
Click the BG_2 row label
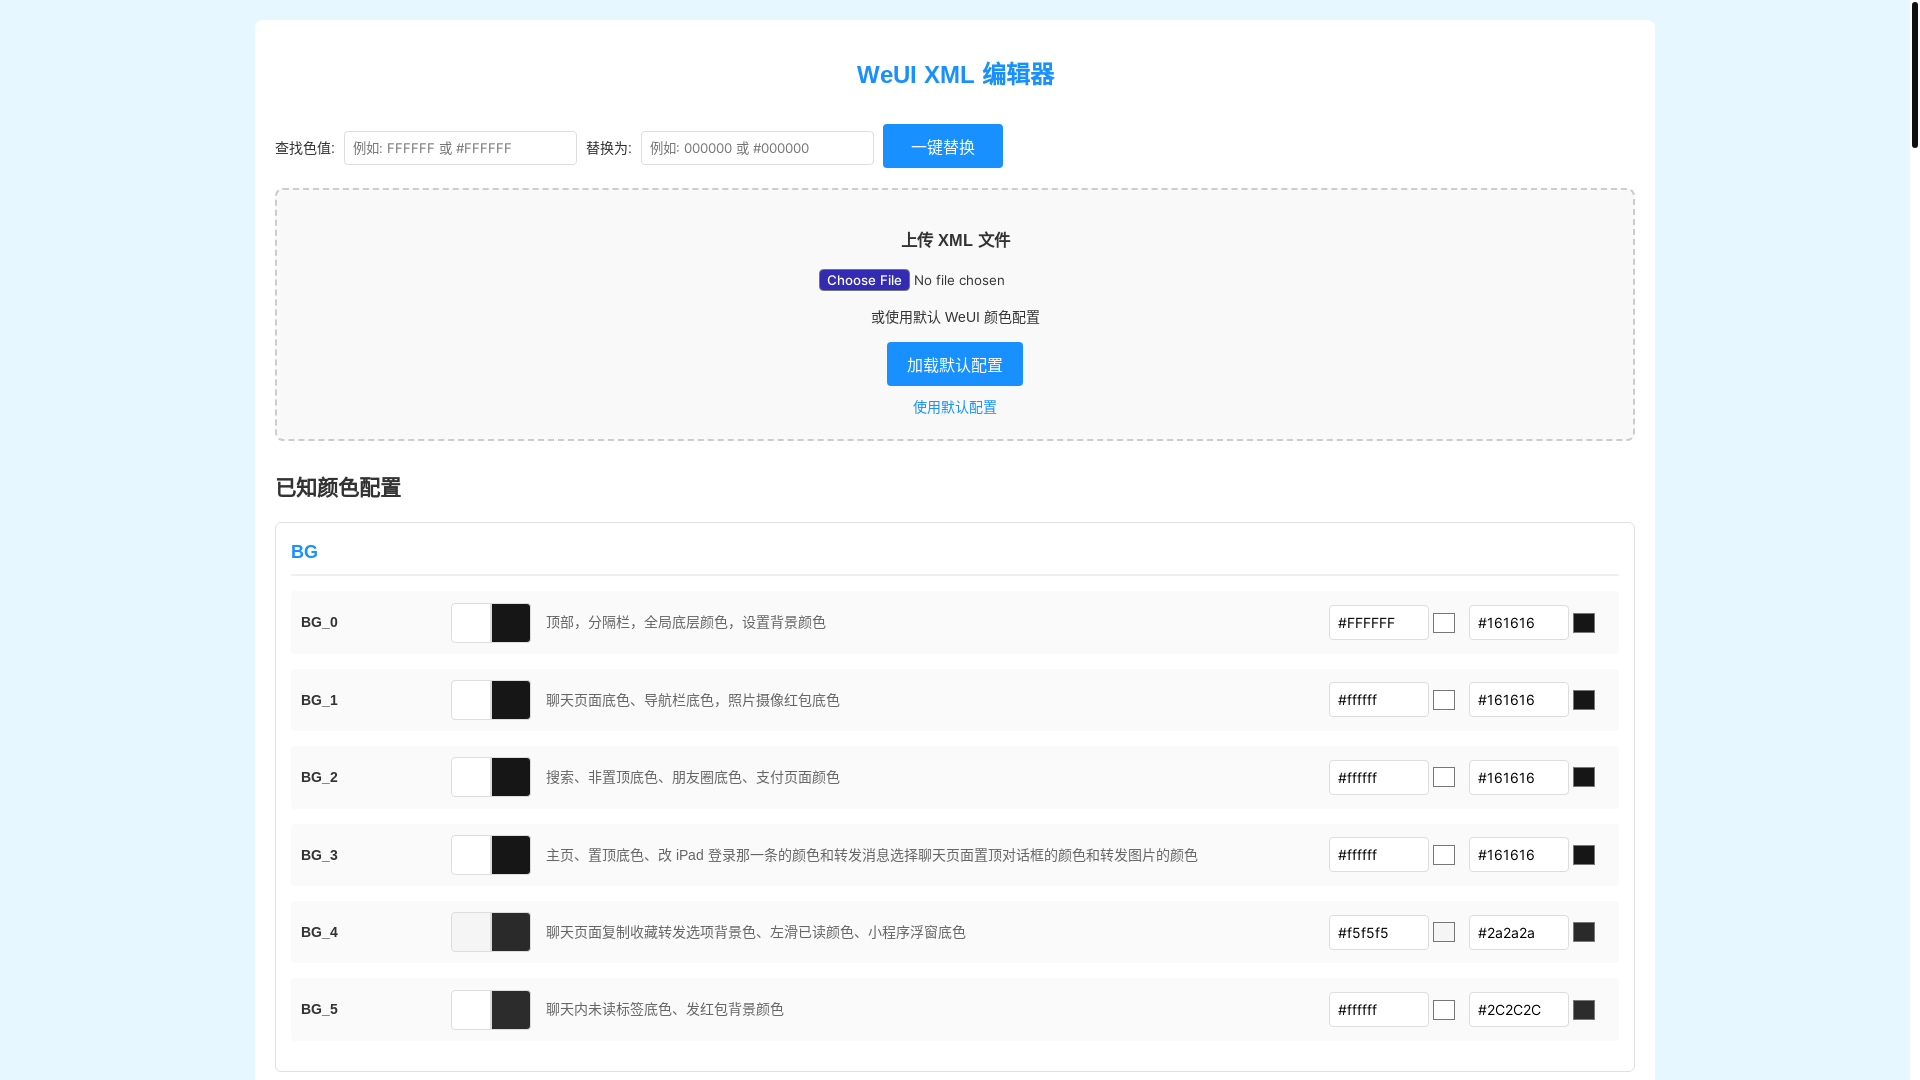point(319,777)
